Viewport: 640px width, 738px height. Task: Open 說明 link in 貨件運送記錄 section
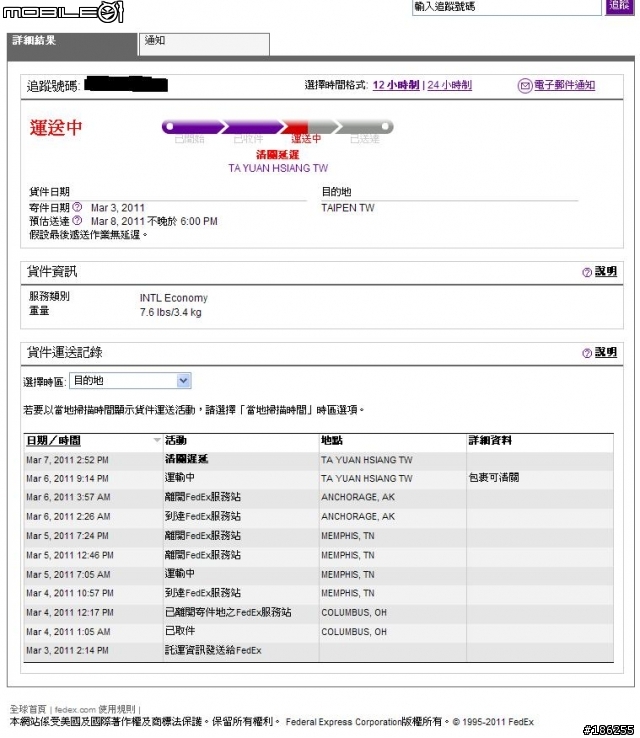(x=606, y=353)
